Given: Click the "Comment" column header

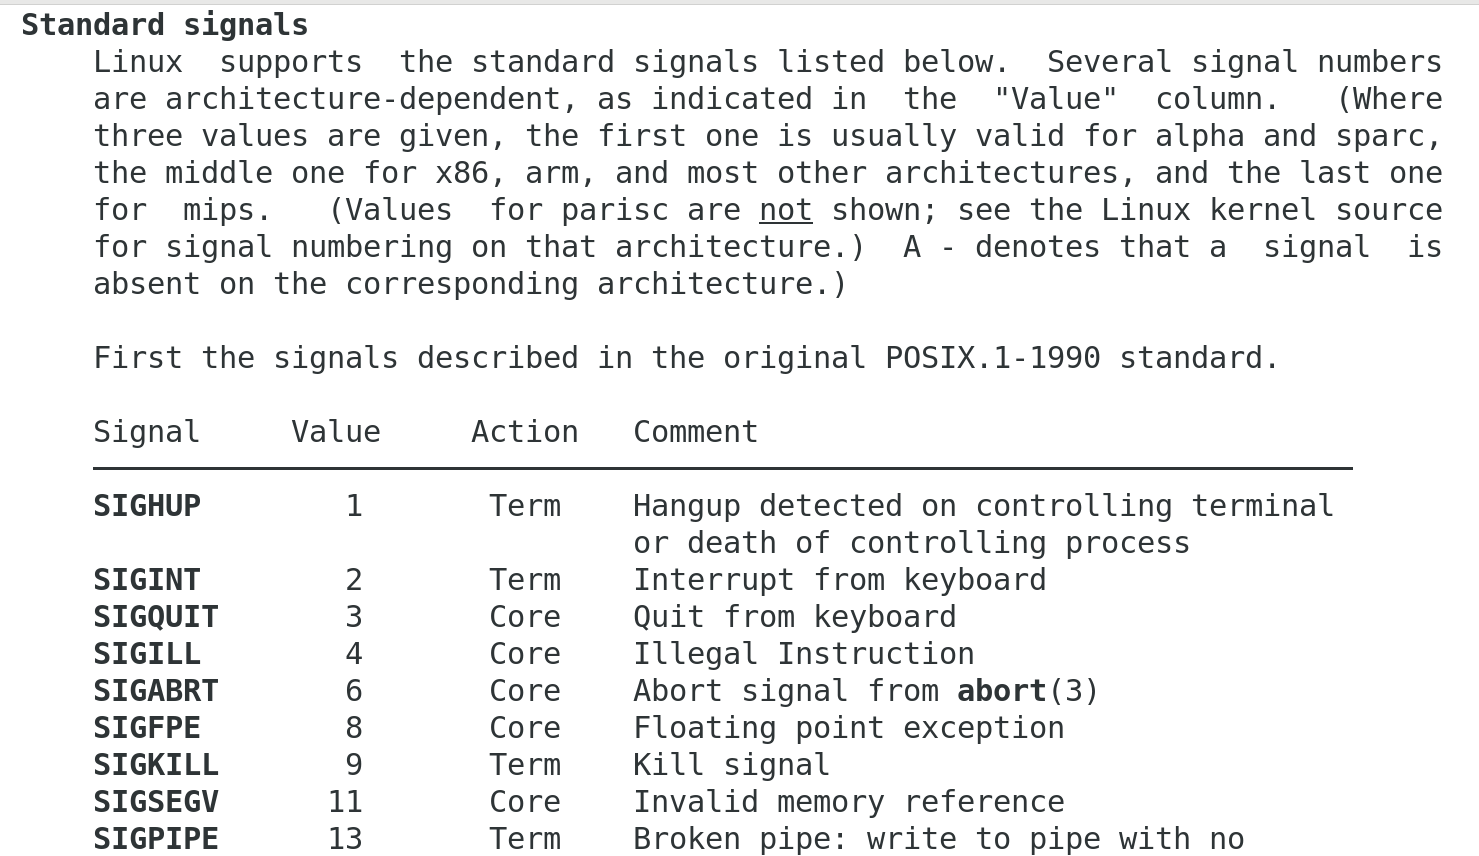Looking at the screenshot, I should pyautogui.click(x=696, y=432).
